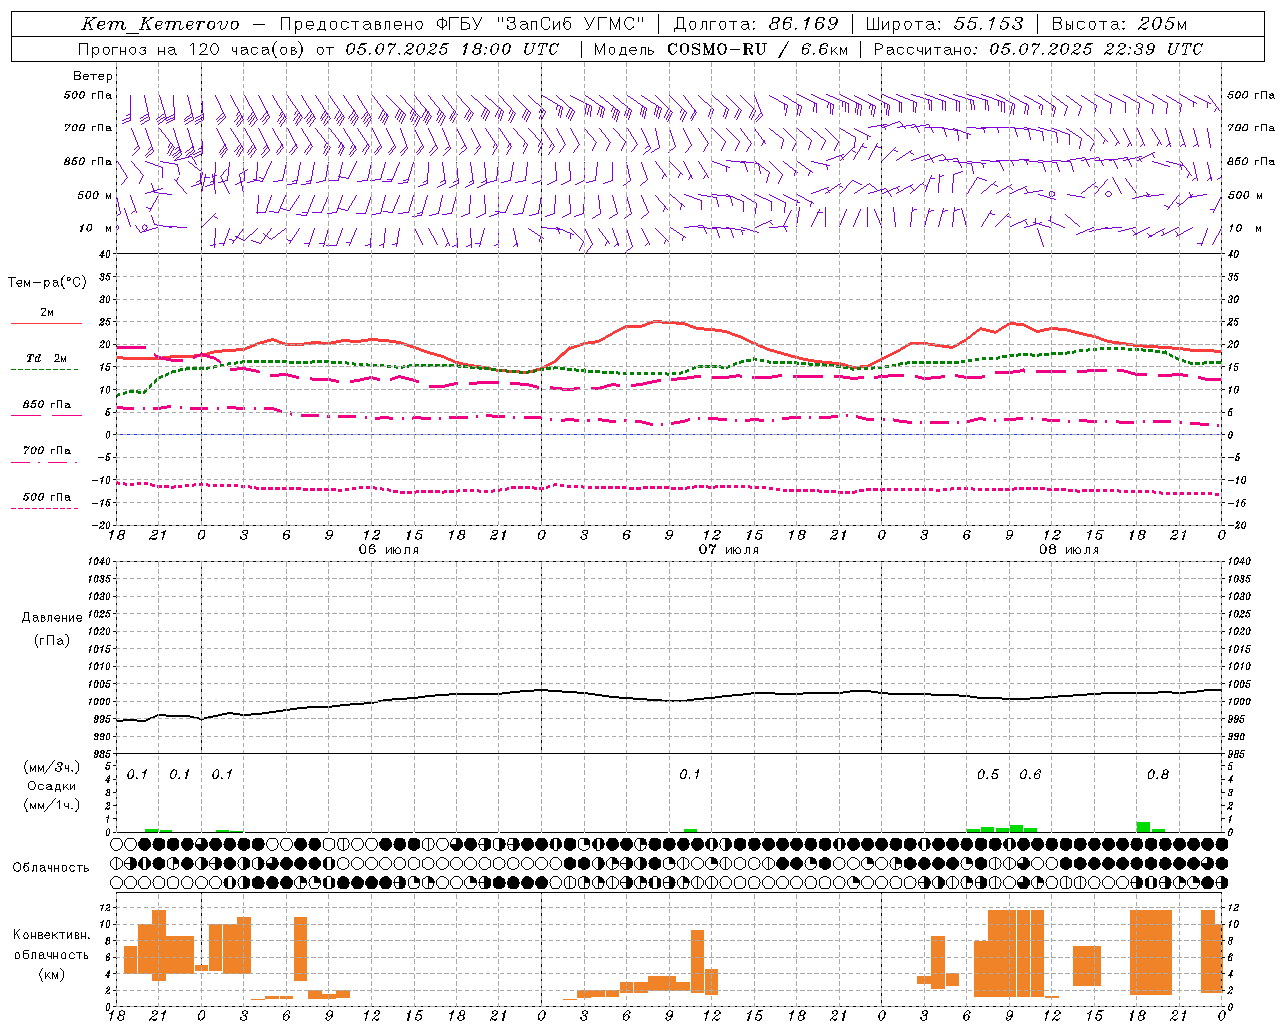Click the '1040' top pressure axis value on left
Image resolution: width=1280 pixels, height=1024 pixels.
pos(97,562)
